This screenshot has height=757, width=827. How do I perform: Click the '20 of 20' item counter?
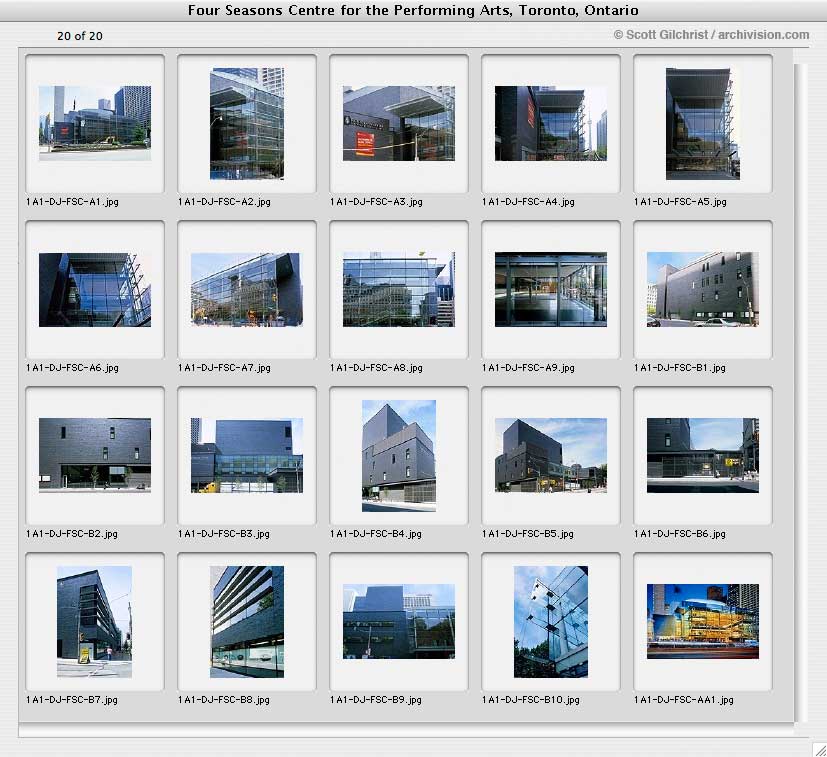80,36
